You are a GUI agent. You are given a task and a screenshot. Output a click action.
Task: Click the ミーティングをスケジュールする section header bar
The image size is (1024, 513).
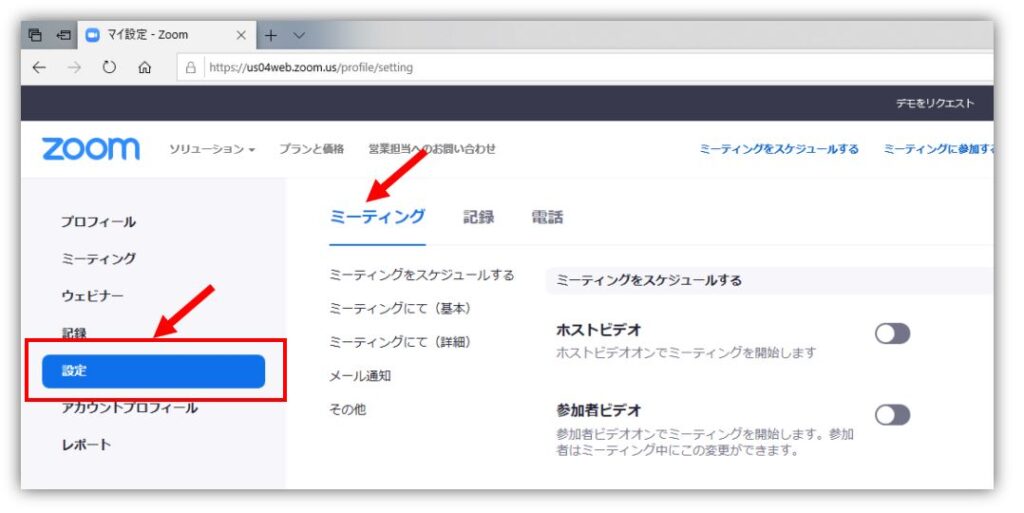(x=769, y=281)
